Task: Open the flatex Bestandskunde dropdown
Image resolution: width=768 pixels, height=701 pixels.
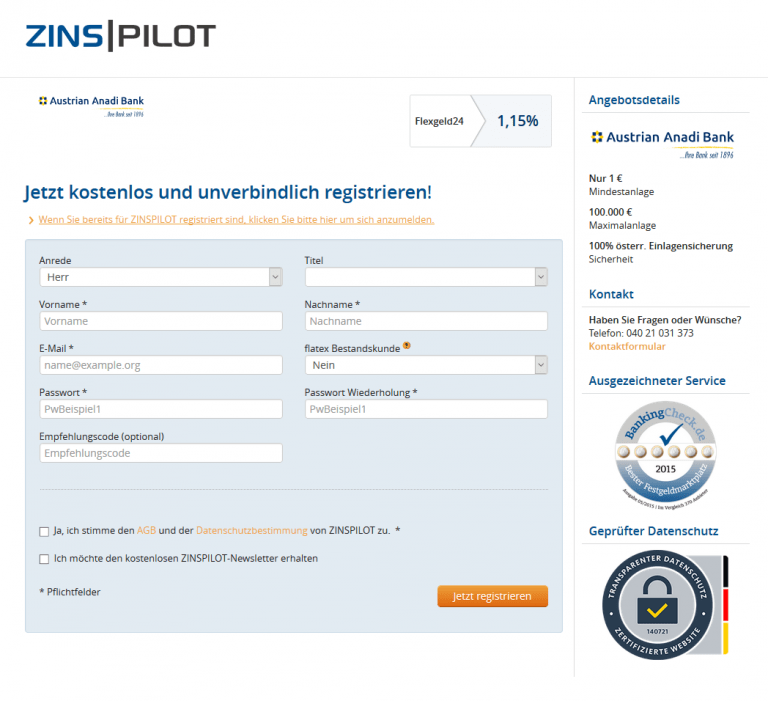Action: pyautogui.click(x=426, y=366)
